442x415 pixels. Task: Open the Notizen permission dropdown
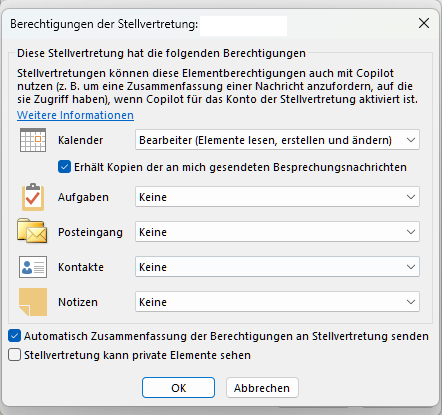click(277, 302)
